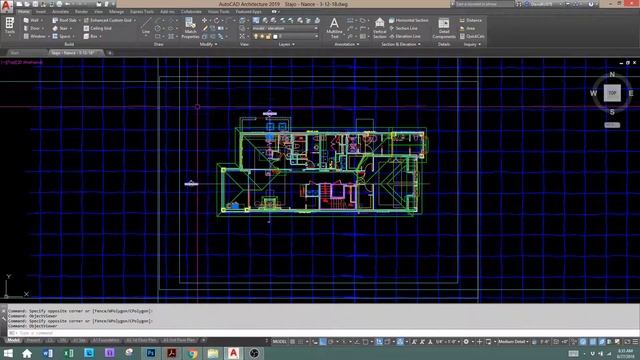Click the Section Line tool
Screen dimensions: 640x360
point(403,28)
